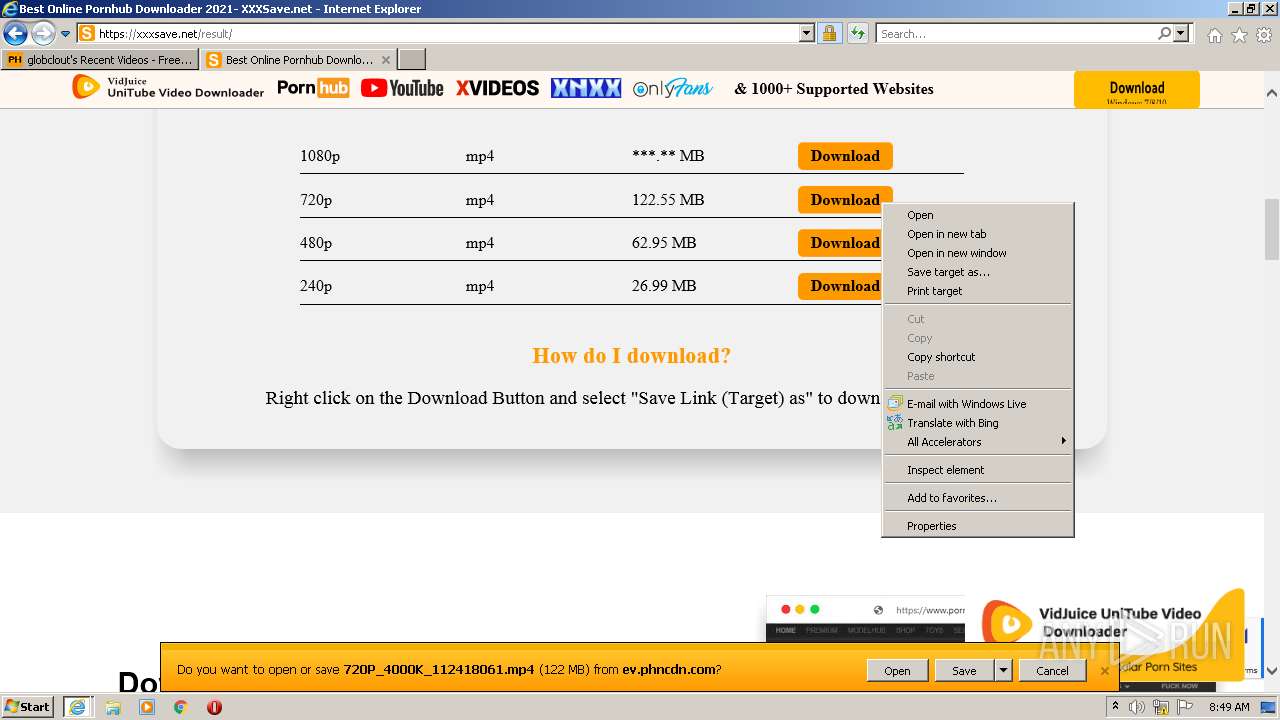1280x720 pixels.
Task: Show hidden system tray icons
Action: 1115,707
